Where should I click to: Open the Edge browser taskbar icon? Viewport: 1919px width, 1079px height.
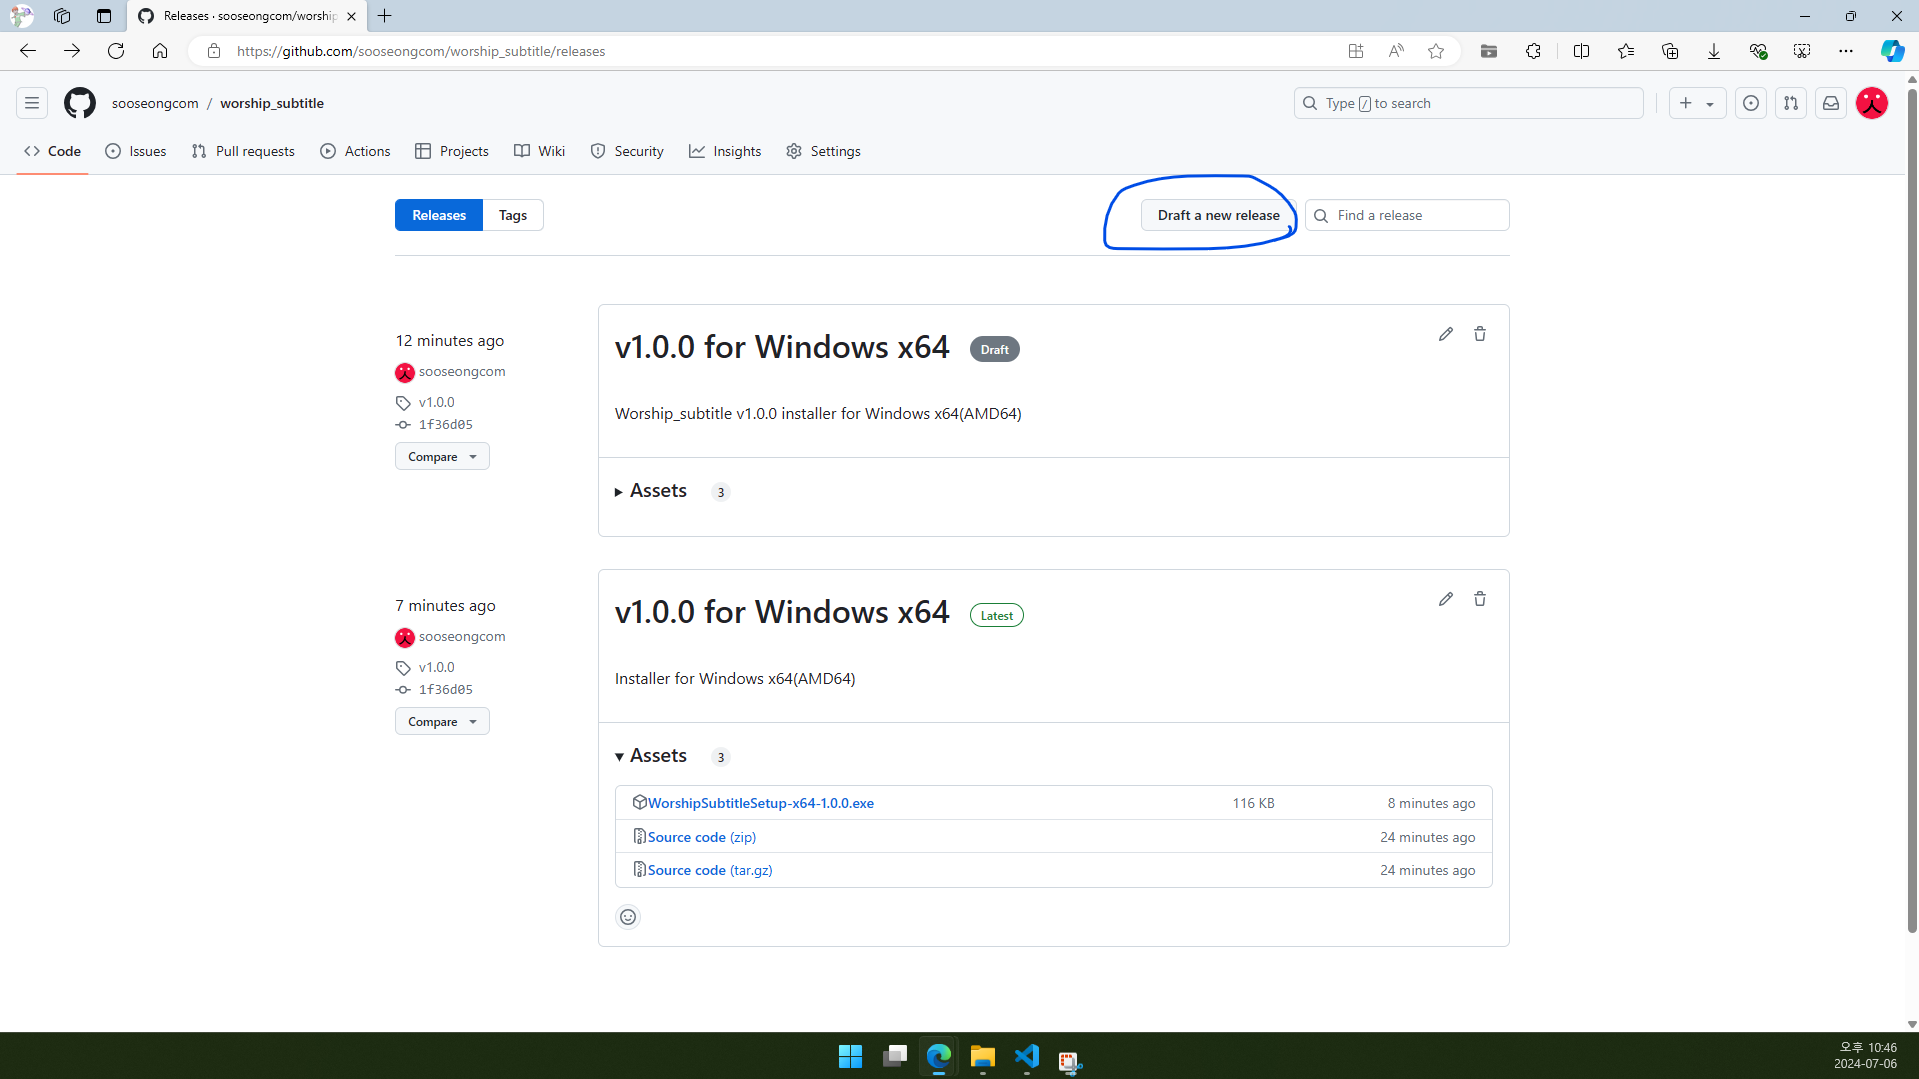pyautogui.click(x=939, y=1057)
